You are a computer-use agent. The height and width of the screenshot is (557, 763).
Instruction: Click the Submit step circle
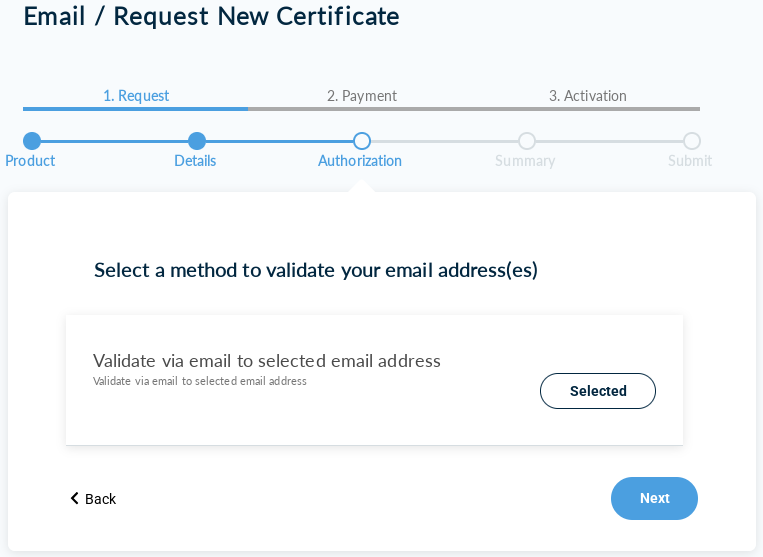[692, 141]
